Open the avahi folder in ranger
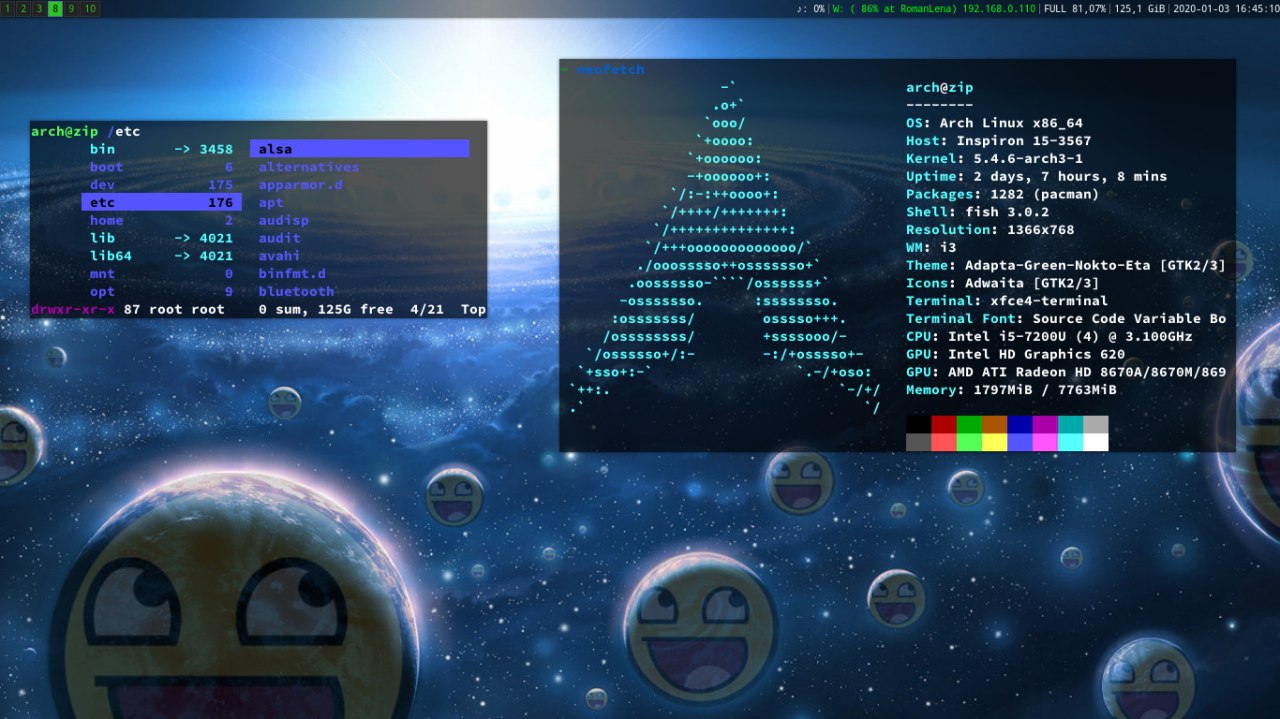The width and height of the screenshot is (1280, 719). tap(279, 256)
